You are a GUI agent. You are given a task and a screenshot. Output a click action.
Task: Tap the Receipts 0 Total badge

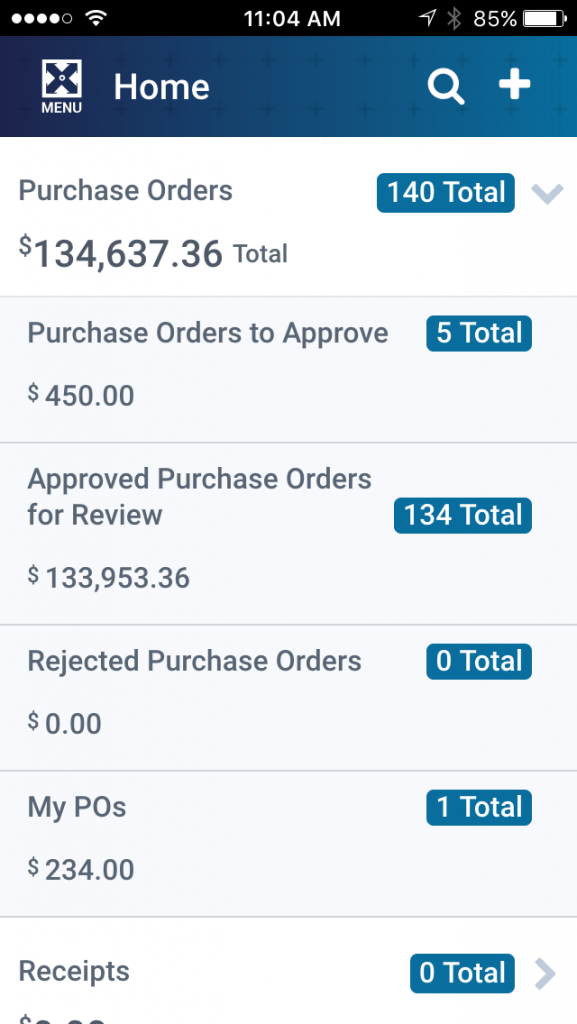pos(462,973)
